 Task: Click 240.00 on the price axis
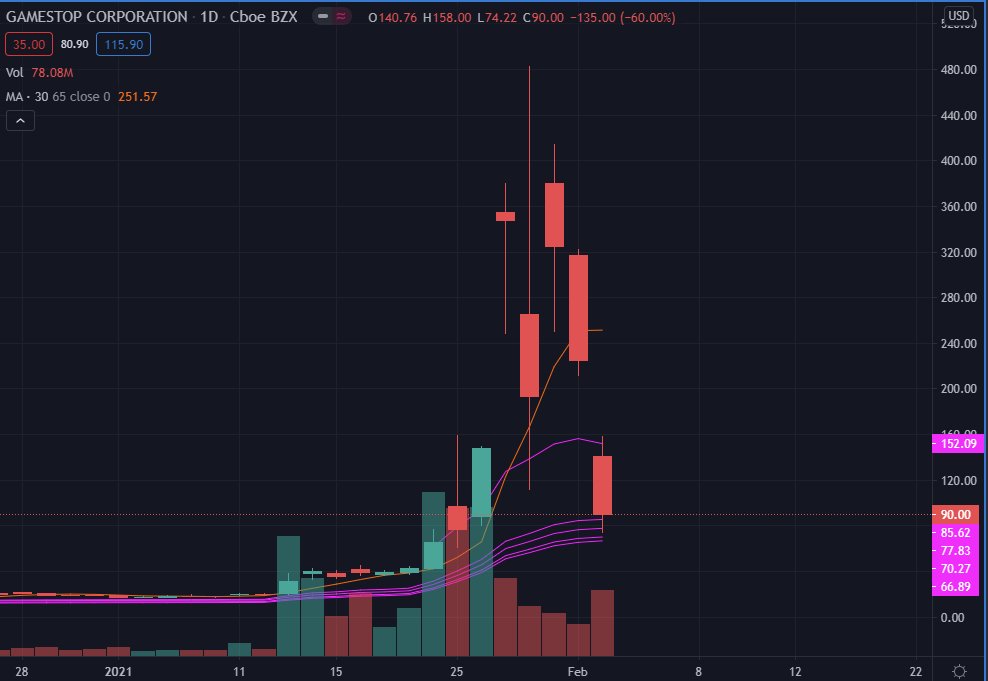pos(958,343)
